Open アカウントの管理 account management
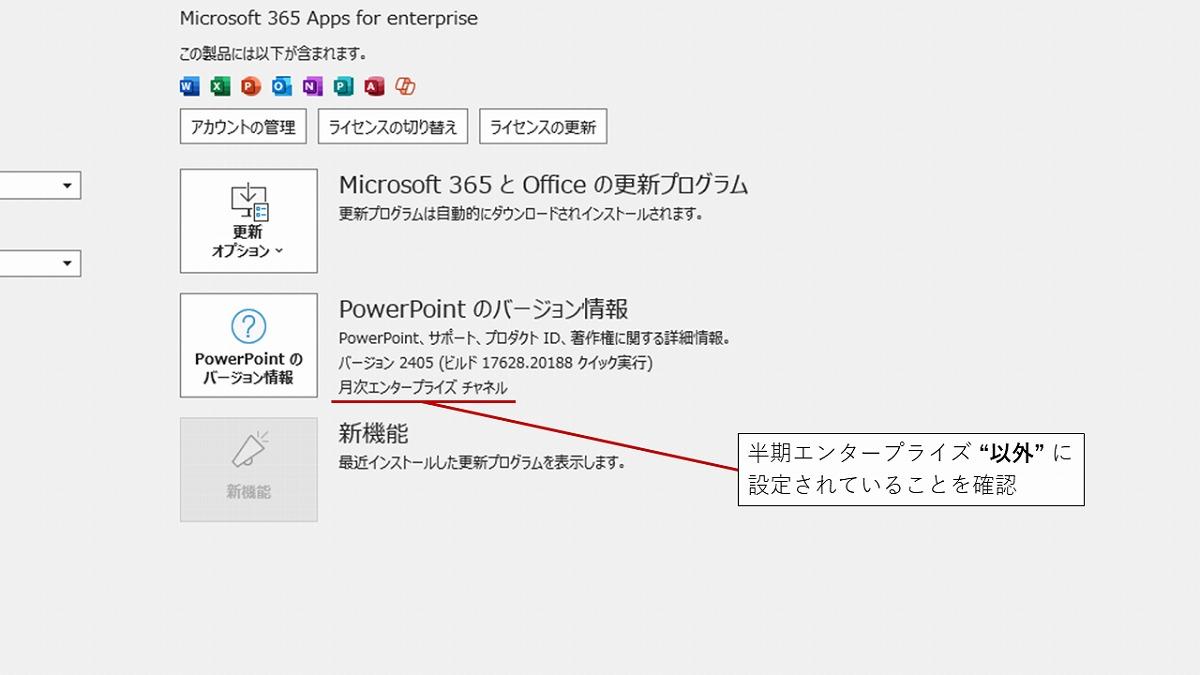 243,127
